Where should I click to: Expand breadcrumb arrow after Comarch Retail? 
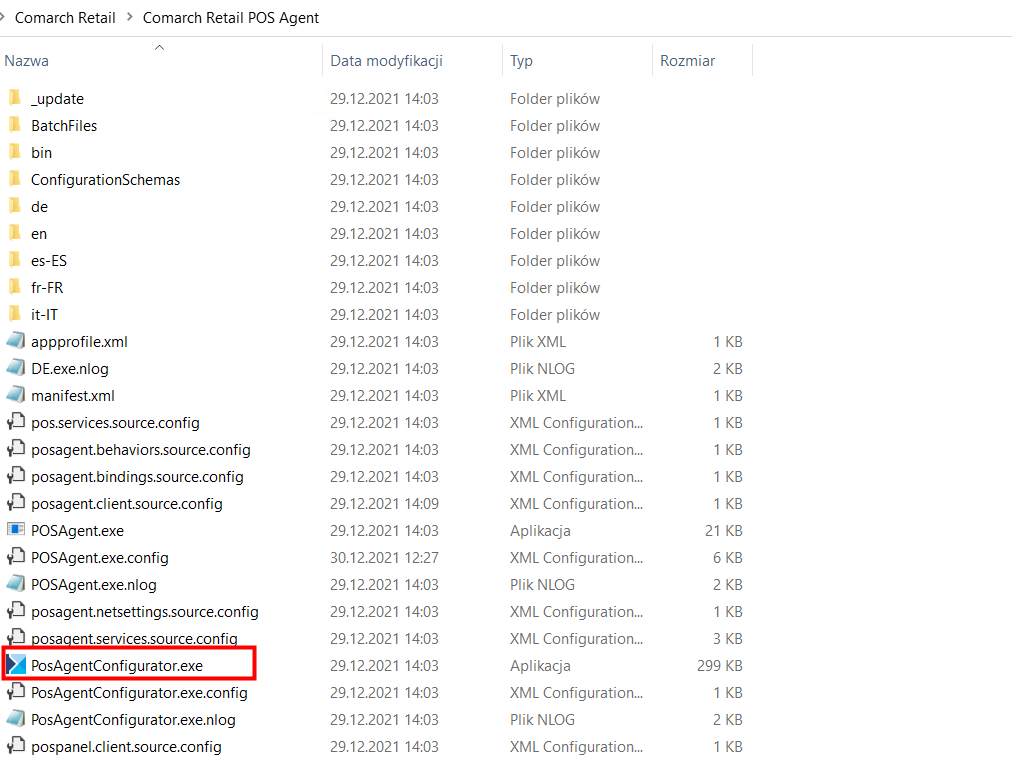coord(129,17)
